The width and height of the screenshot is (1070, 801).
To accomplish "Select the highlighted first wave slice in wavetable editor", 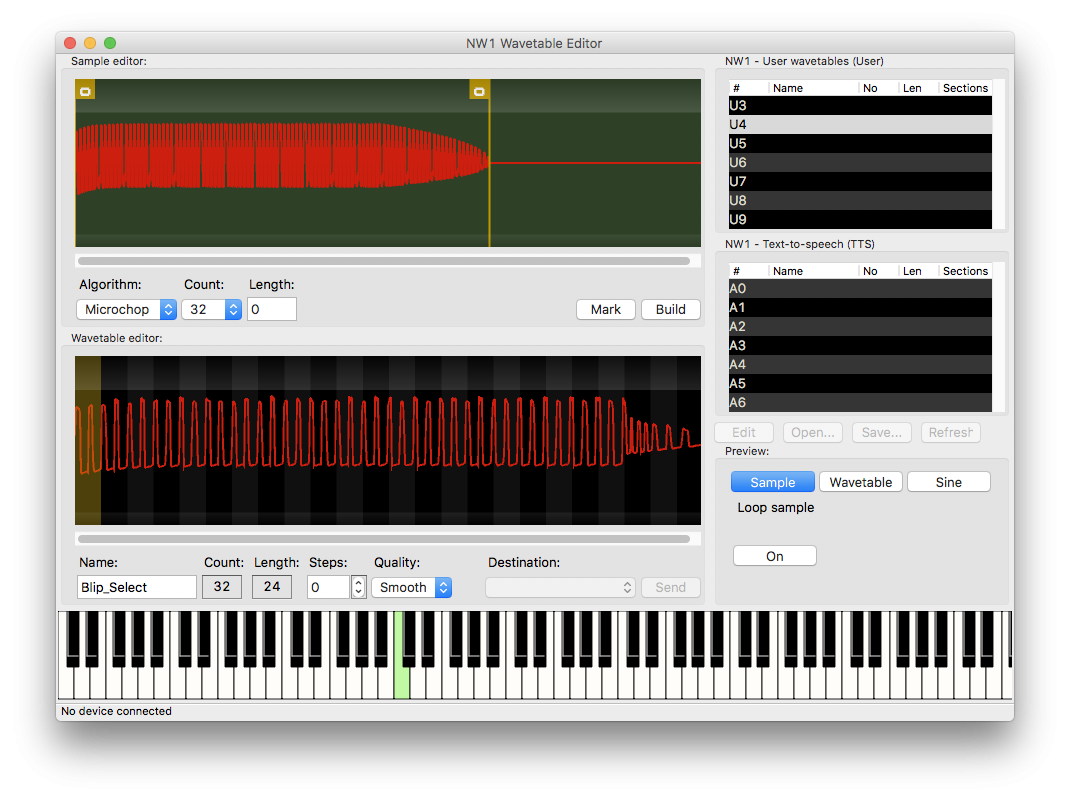I will pos(88,440).
